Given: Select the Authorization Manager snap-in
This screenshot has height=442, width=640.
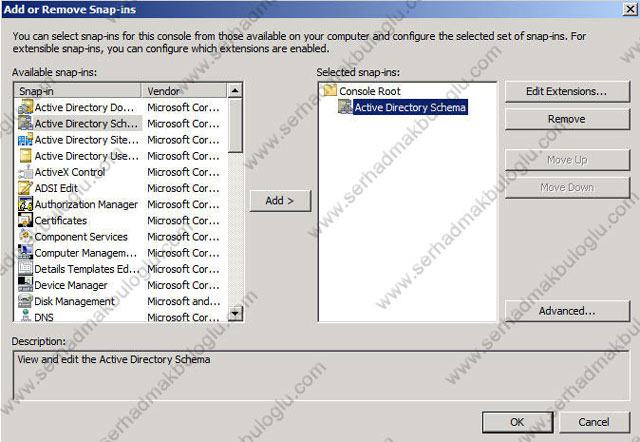Looking at the screenshot, I should [x=121, y=204].
